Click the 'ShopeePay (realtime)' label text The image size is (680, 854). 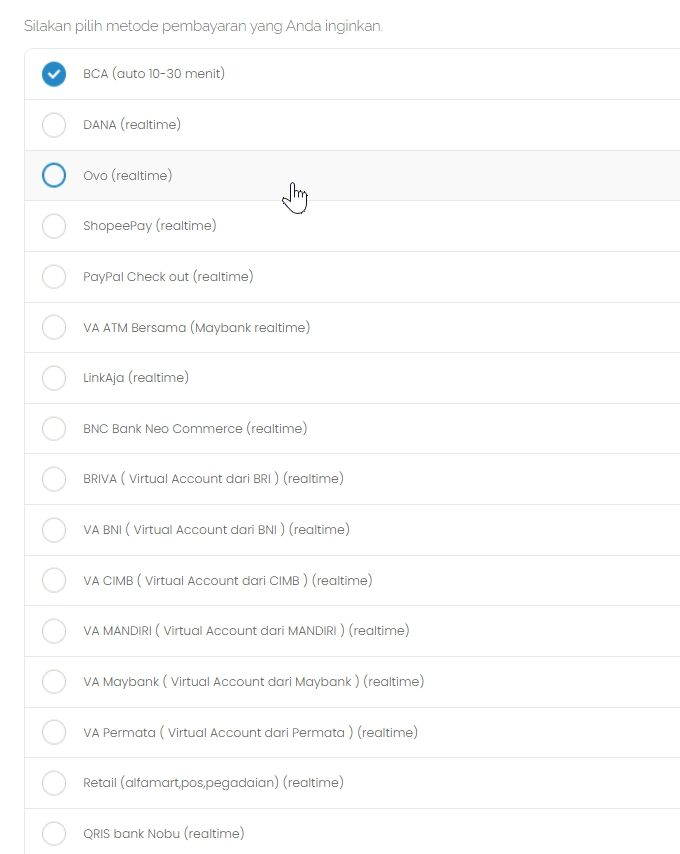point(150,225)
